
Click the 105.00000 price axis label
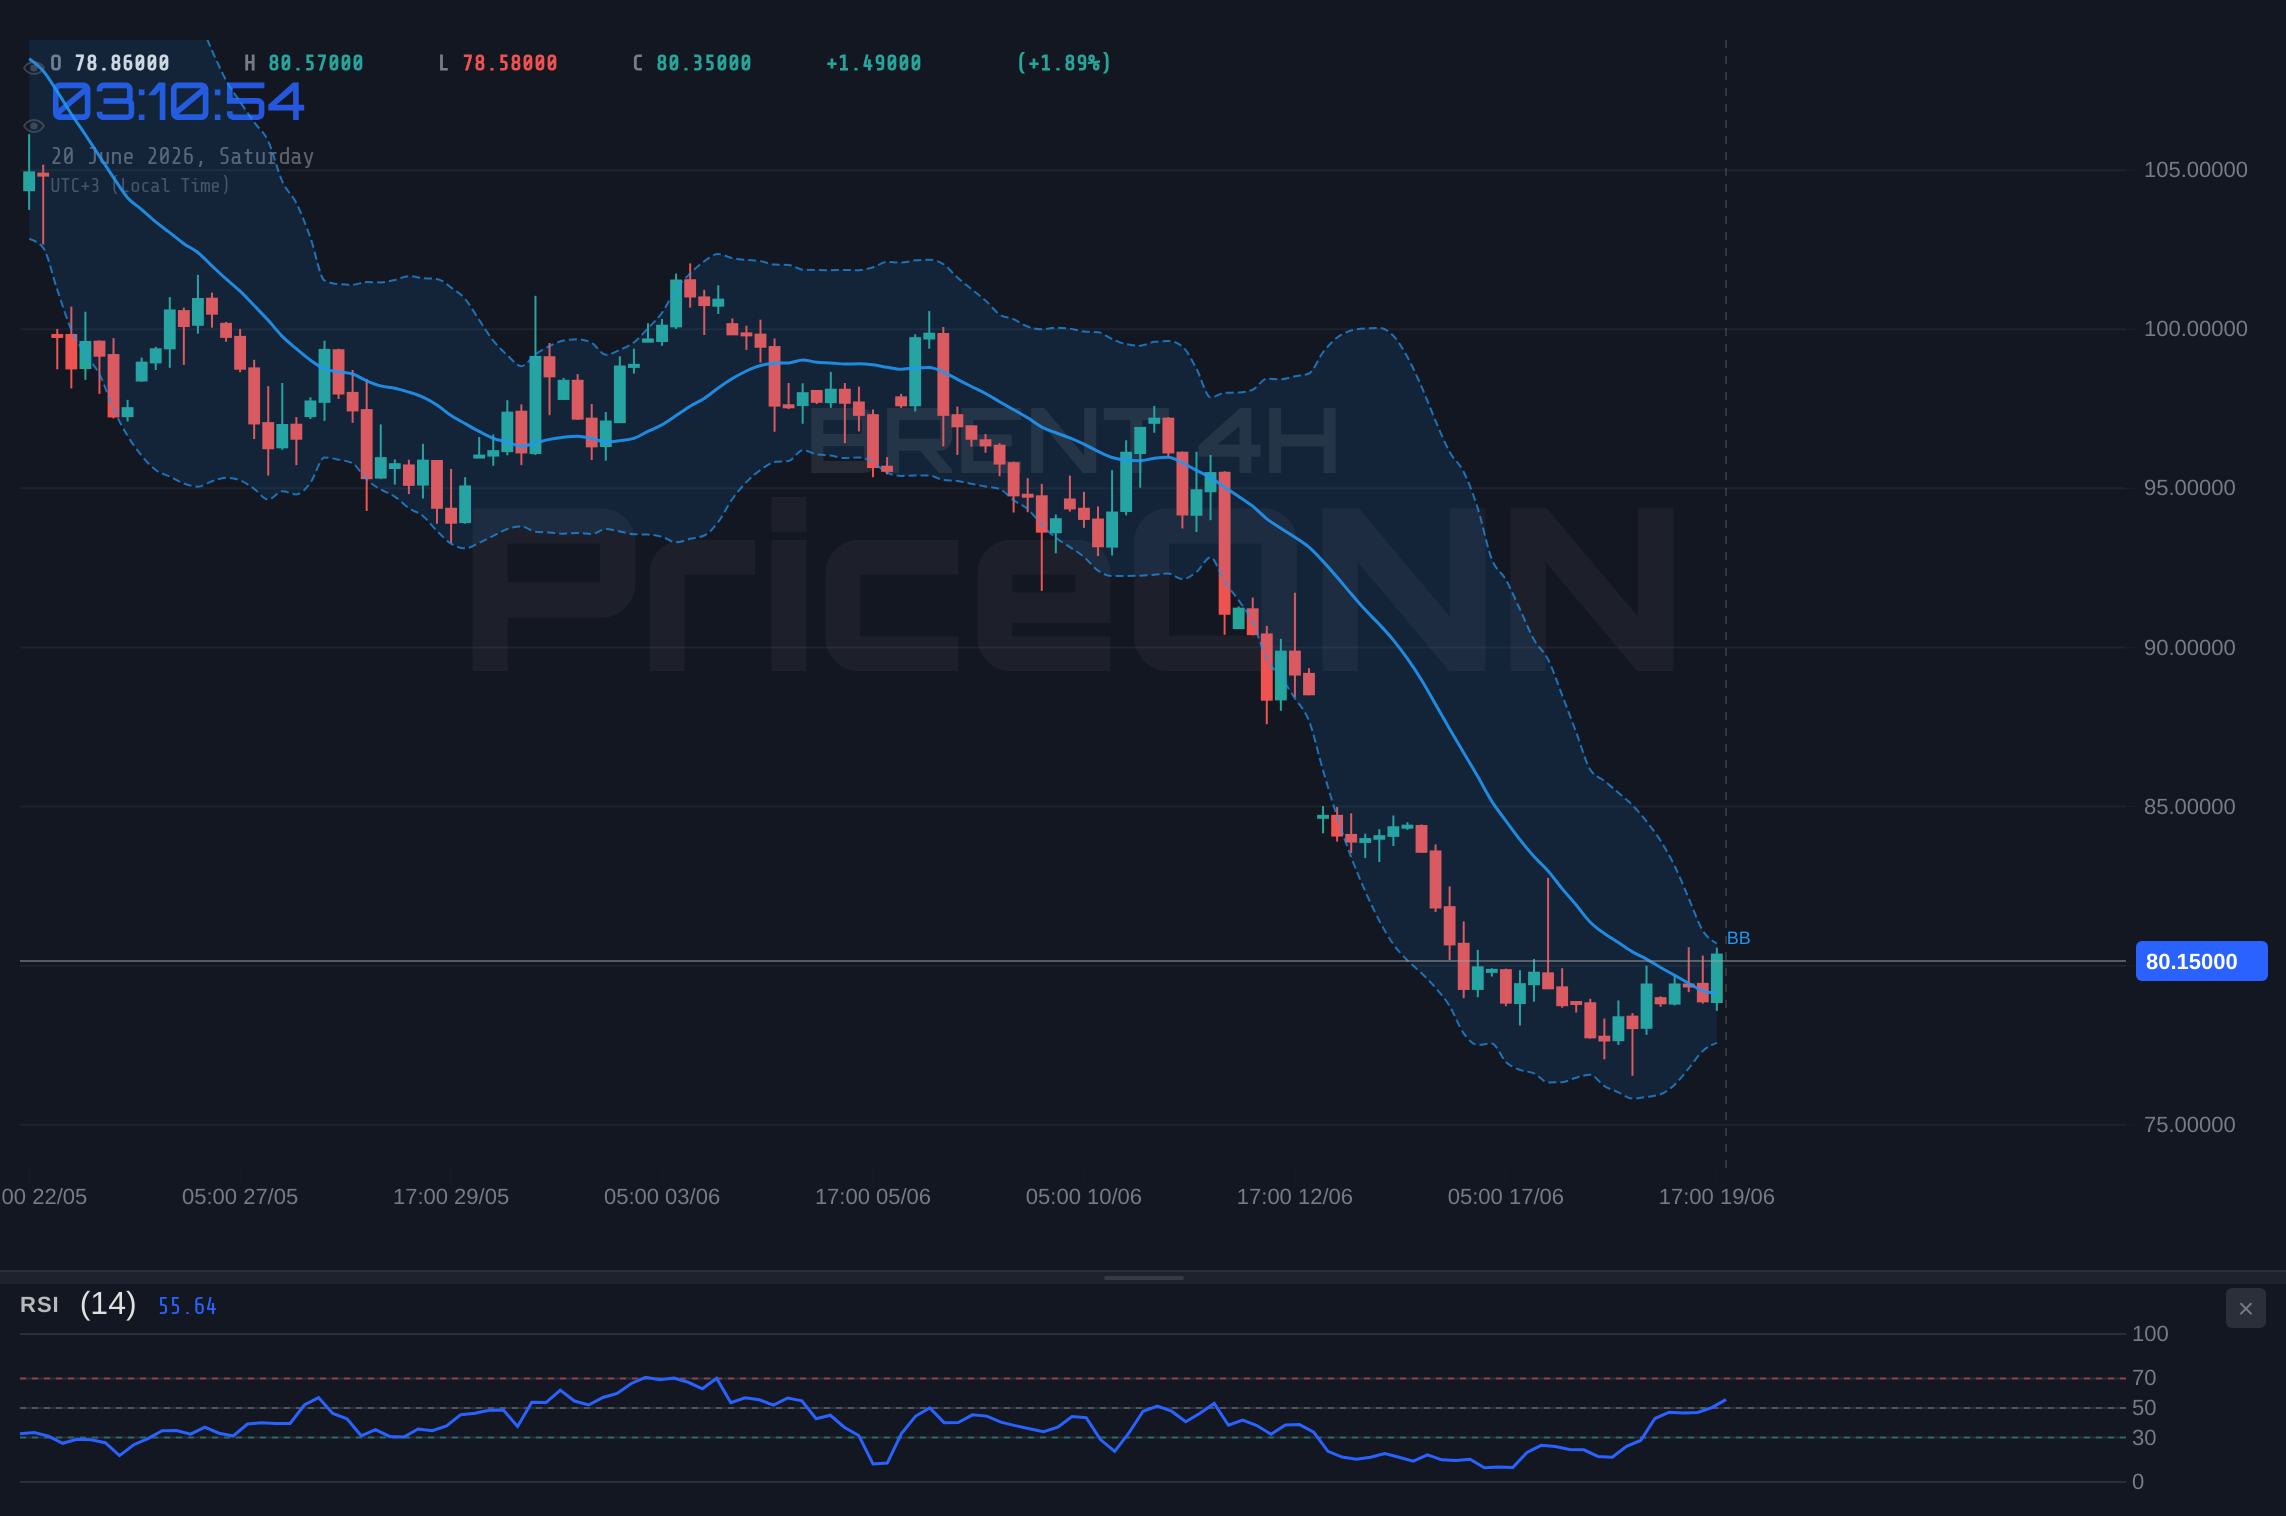[2195, 170]
